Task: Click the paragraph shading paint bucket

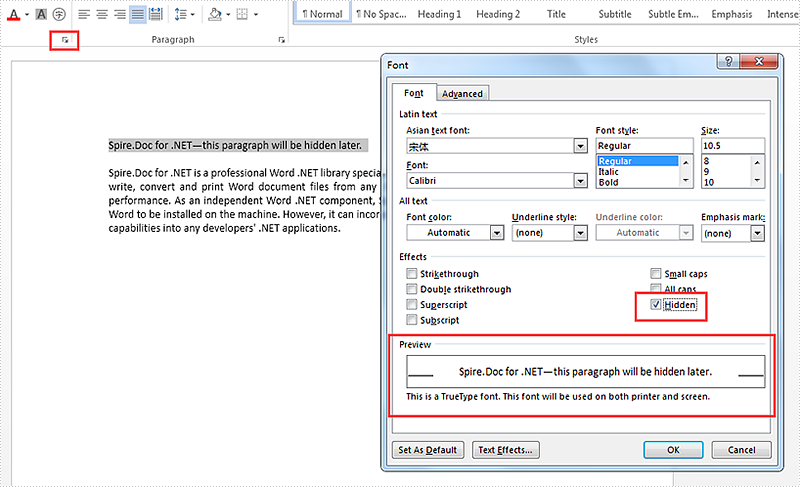Action: coord(215,14)
